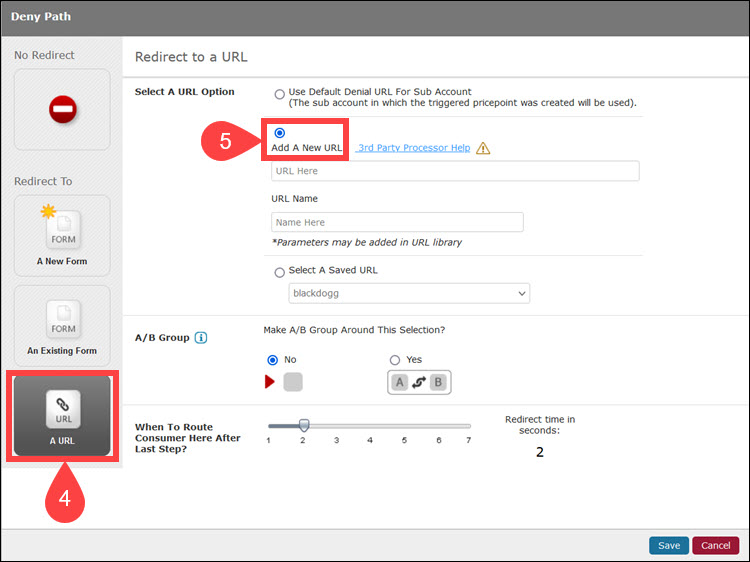Click the redirect time slider handle
The width and height of the screenshot is (750, 562).
tap(304, 425)
